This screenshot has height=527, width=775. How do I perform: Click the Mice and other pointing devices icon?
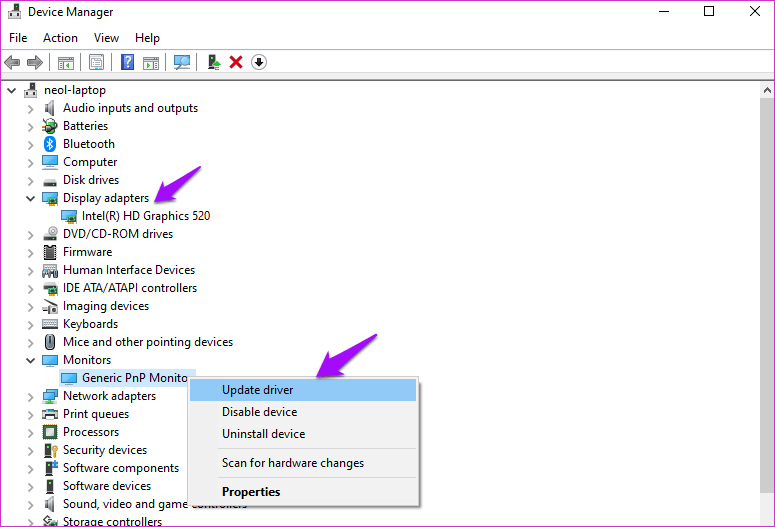49,342
